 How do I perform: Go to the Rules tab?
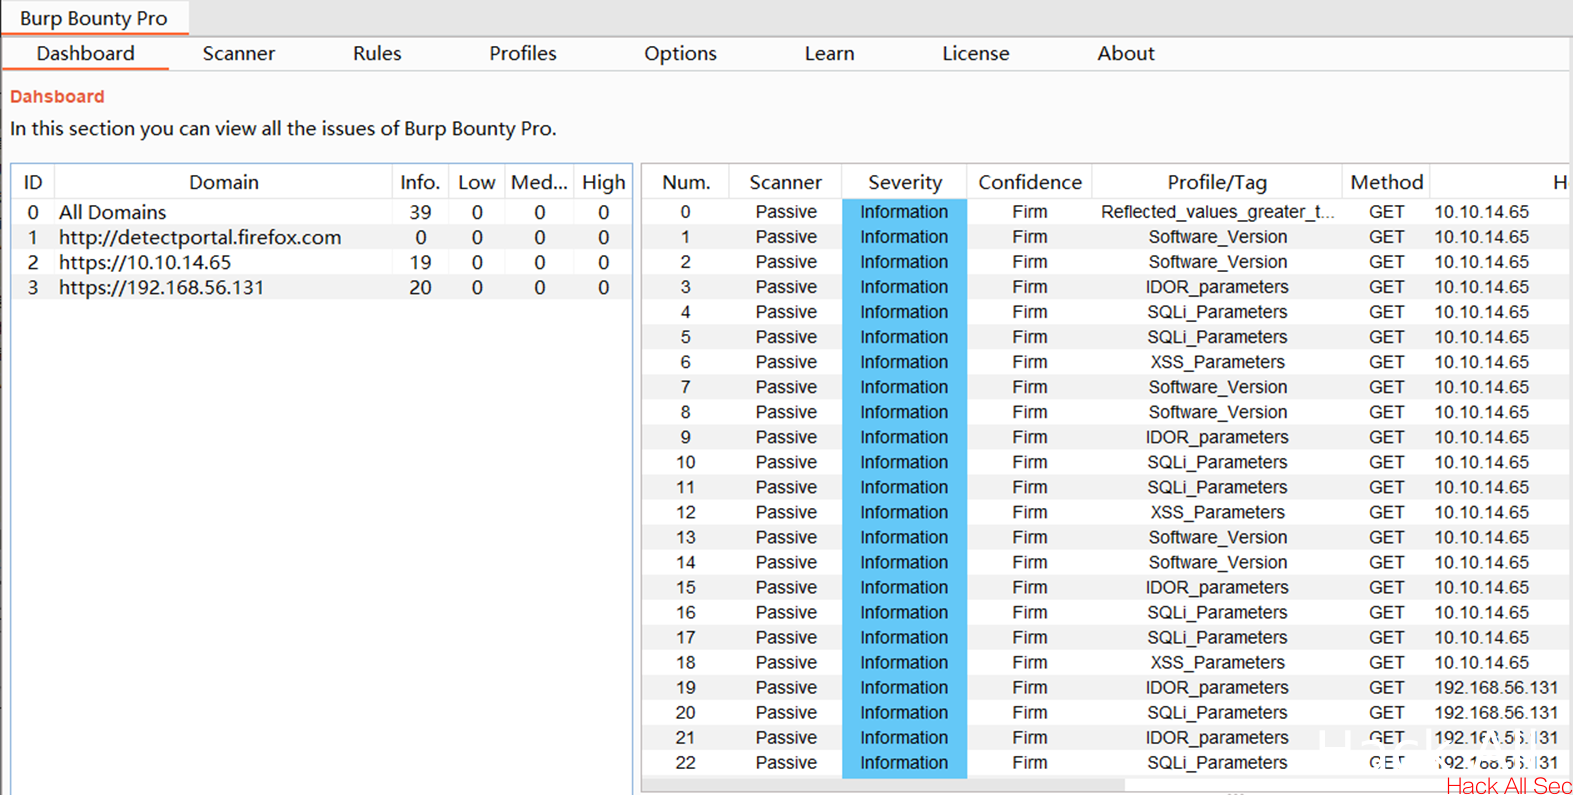click(x=377, y=54)
